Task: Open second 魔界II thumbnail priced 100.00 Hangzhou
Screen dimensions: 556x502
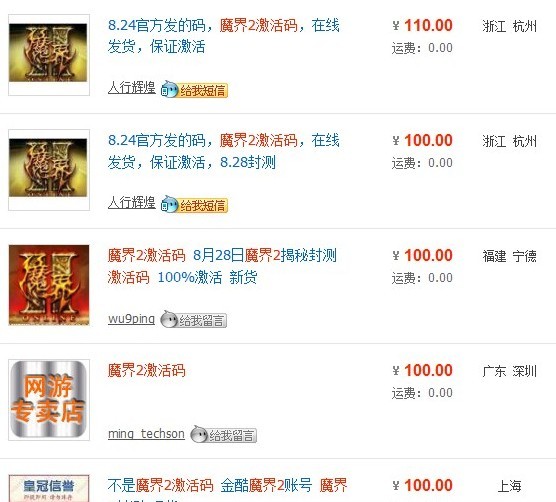Action: (x=49, y=170)
